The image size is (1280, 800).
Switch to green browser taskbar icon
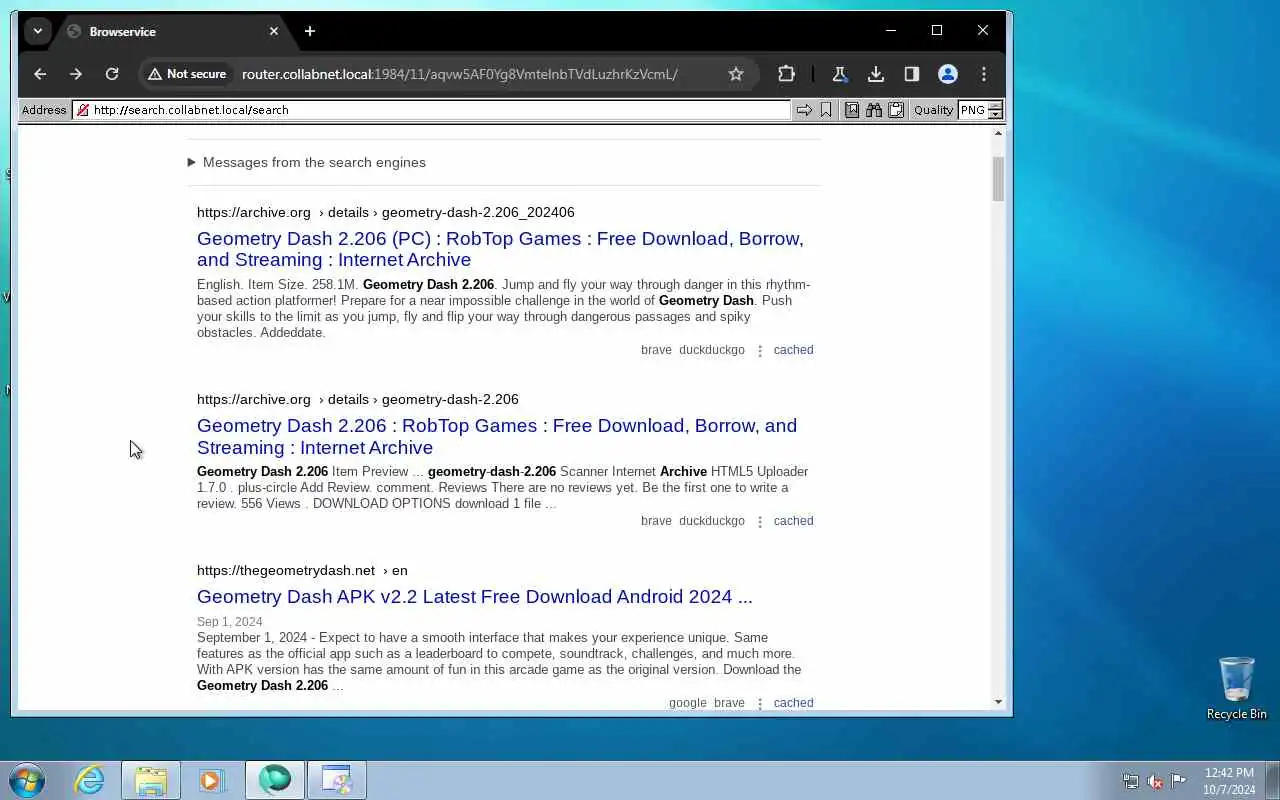275,780
